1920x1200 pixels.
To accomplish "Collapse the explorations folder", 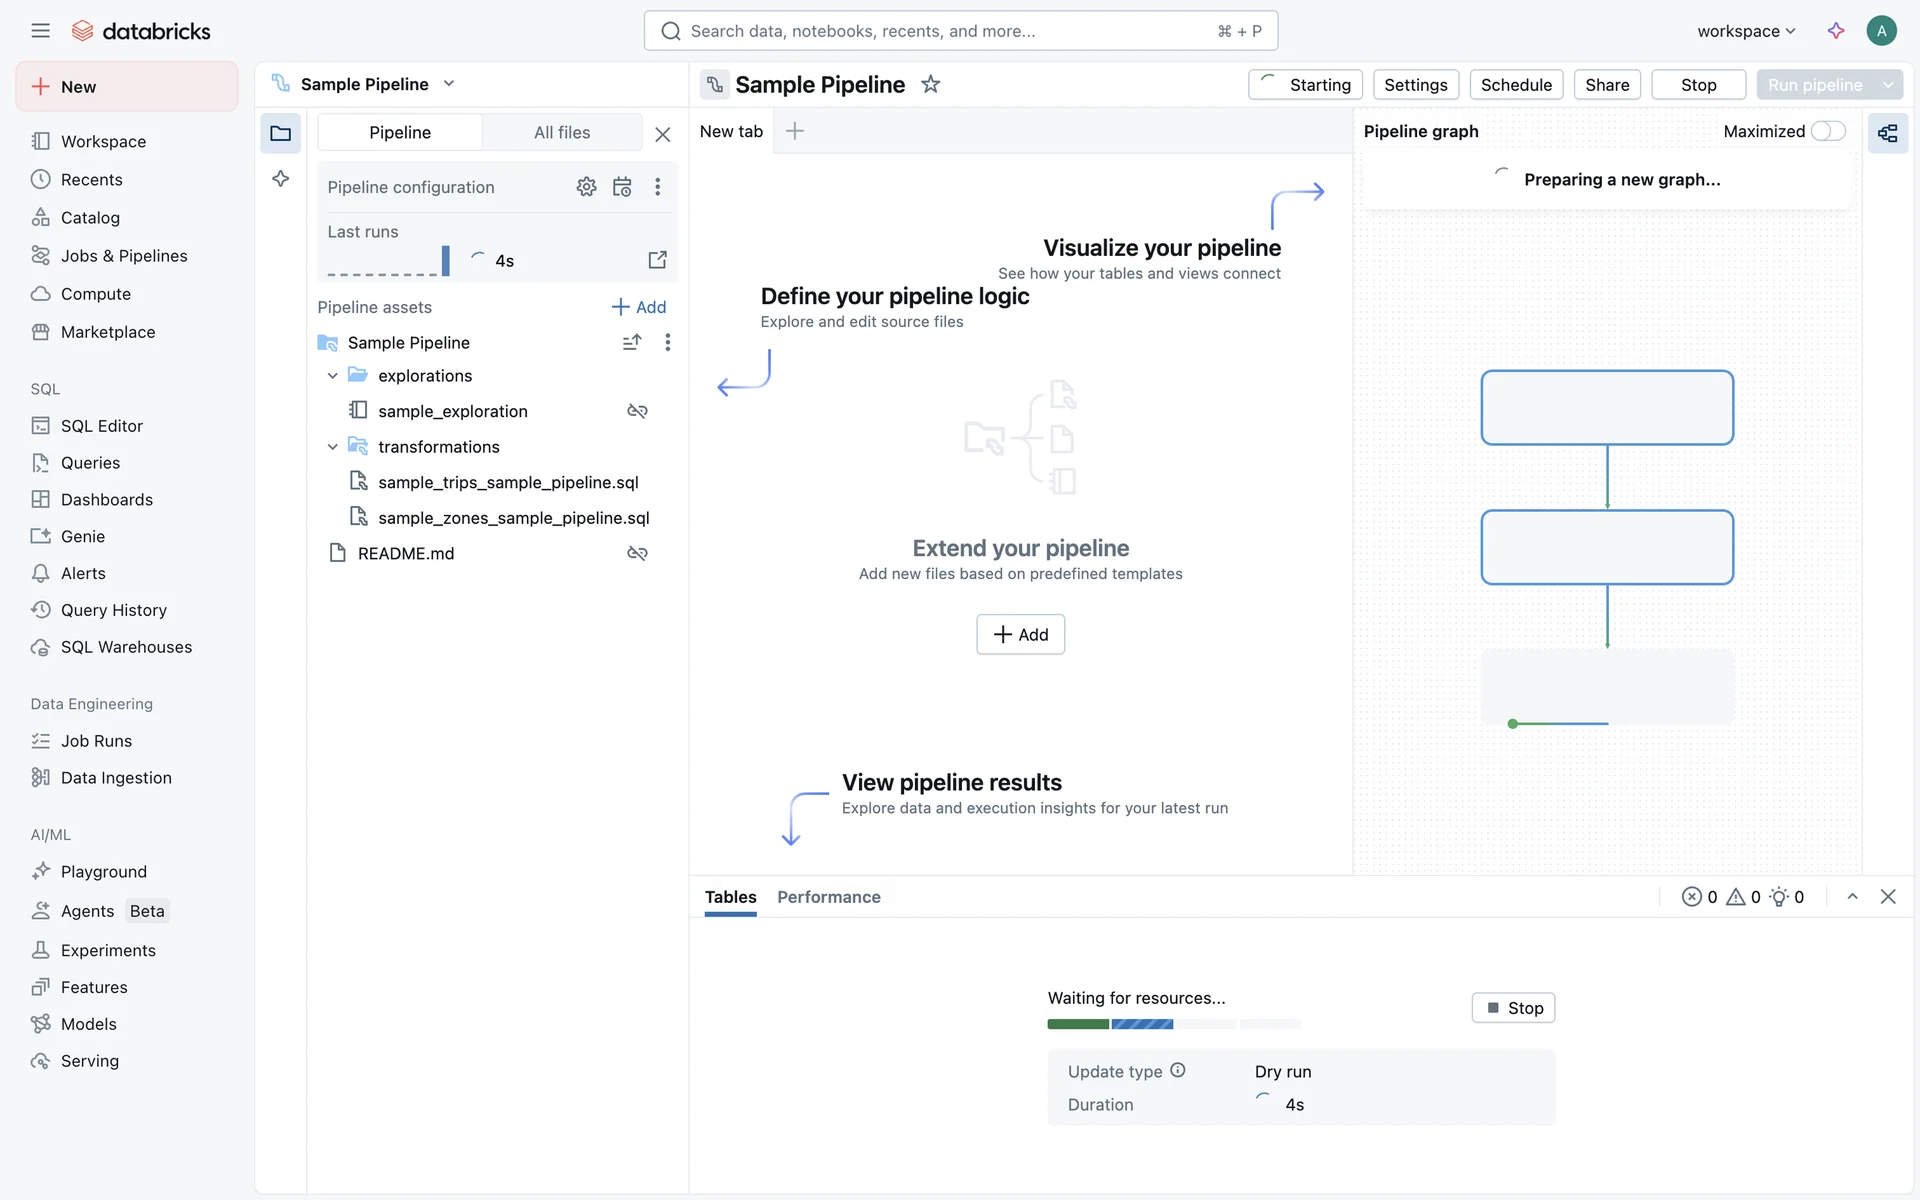I will point(333,376).
